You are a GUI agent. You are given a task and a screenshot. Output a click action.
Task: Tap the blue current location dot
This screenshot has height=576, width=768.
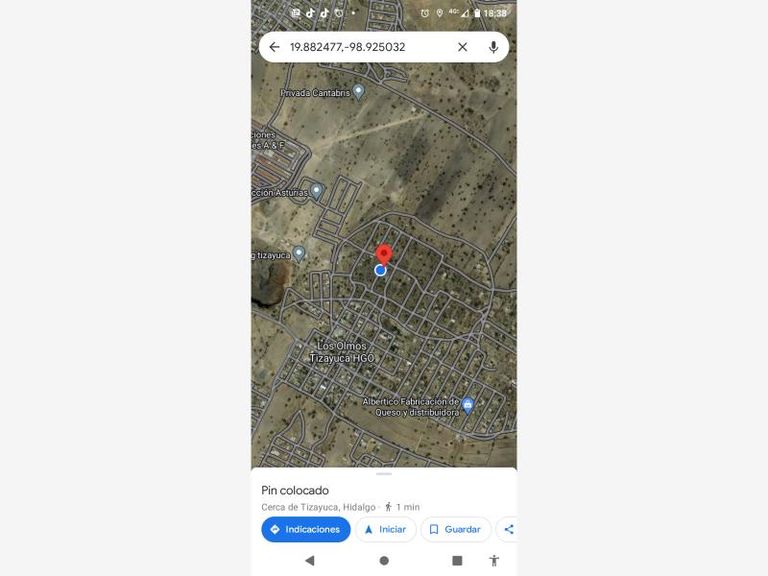click(380, 270)
